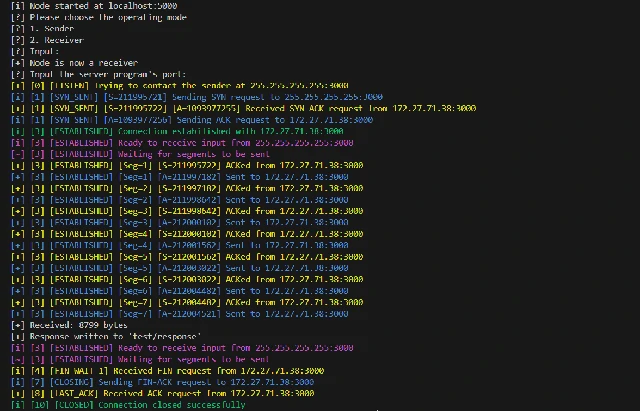Click 'Ready to receive input' line below Response written
This screenshot has height=411, width=640.
[182, 348]
